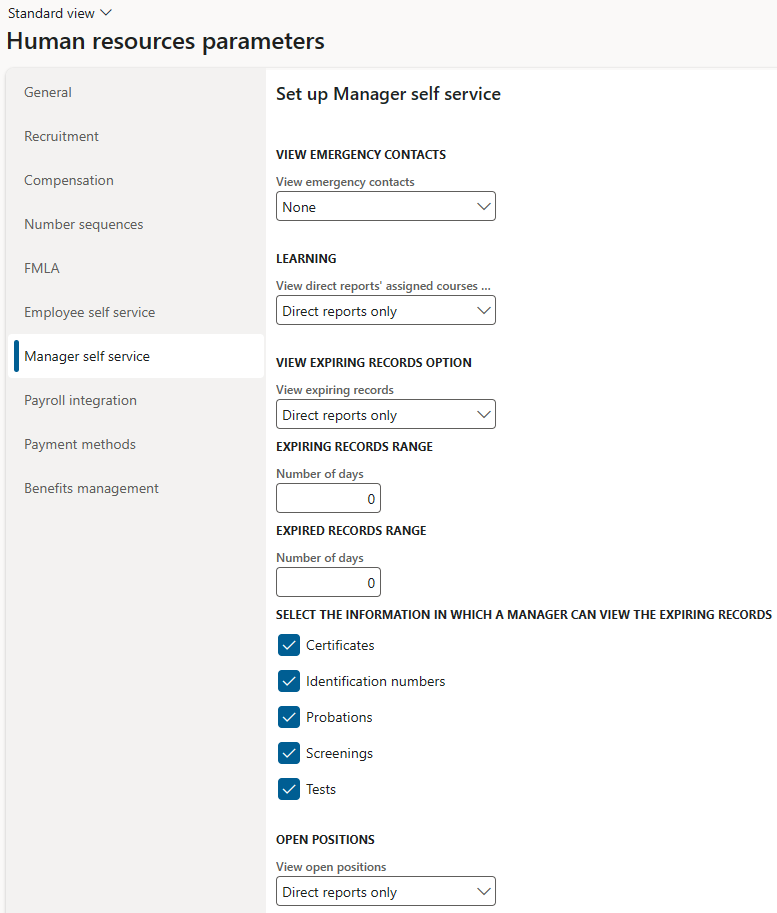Disable Identification numbers expiring records
Image resolution: width=777 pixels, height=913 pixels.
[x=289, y=681]
